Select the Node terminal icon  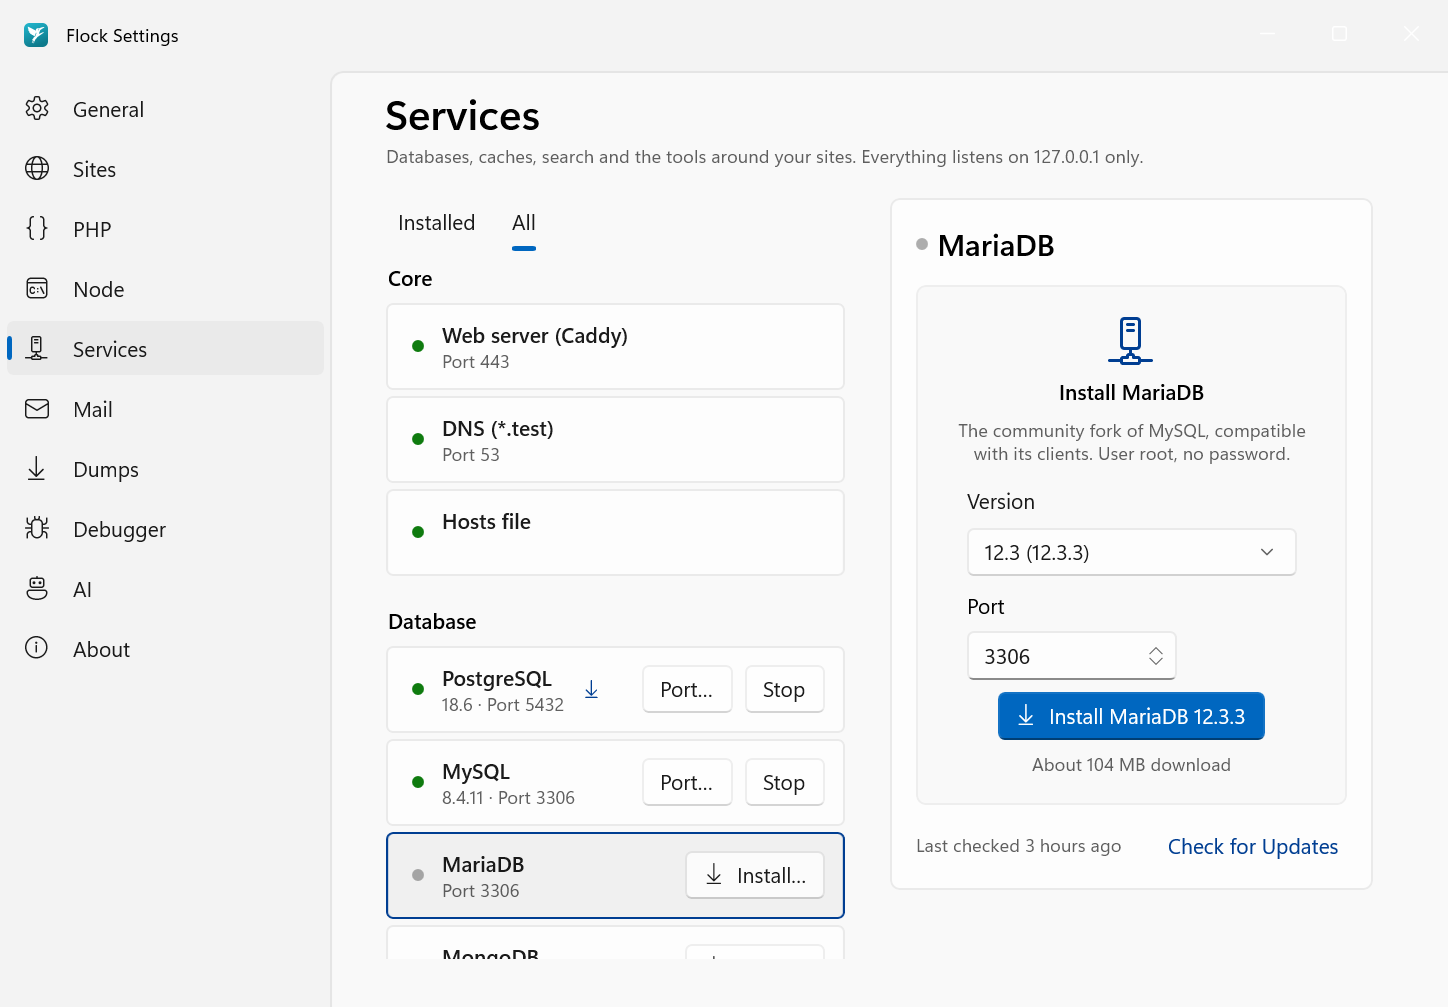tap(37, 289)
